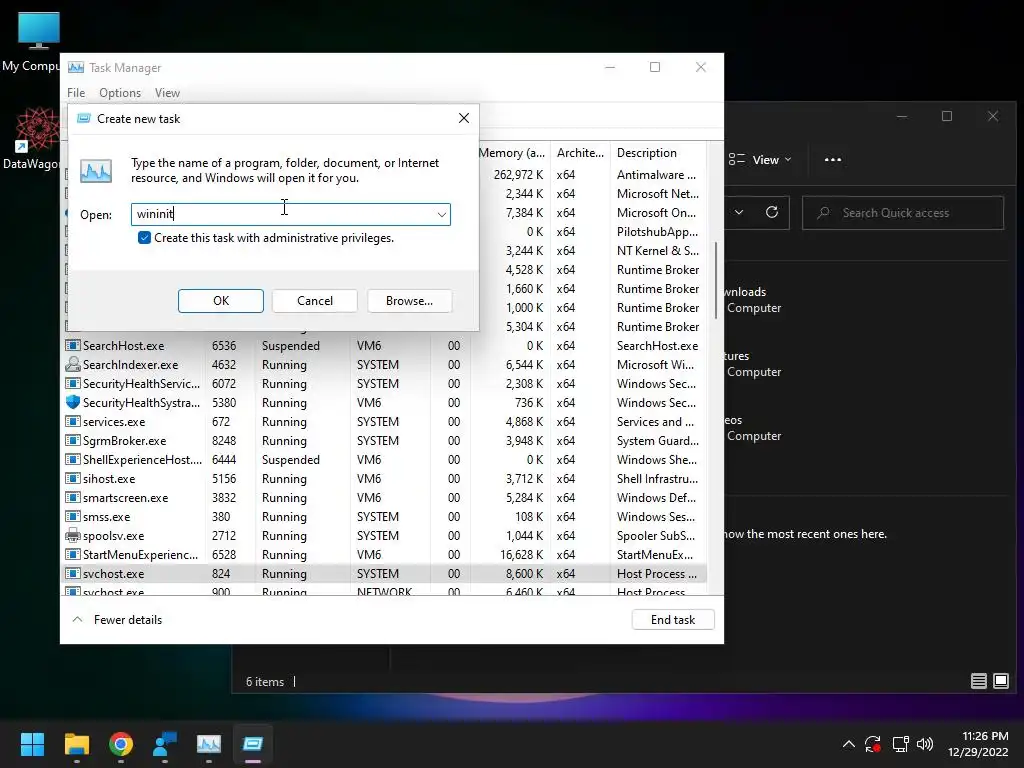The height and width of the screenshot is (768, 1024).
Task: Expand the File Explorer address history dropdown
Action: [739, 212]
